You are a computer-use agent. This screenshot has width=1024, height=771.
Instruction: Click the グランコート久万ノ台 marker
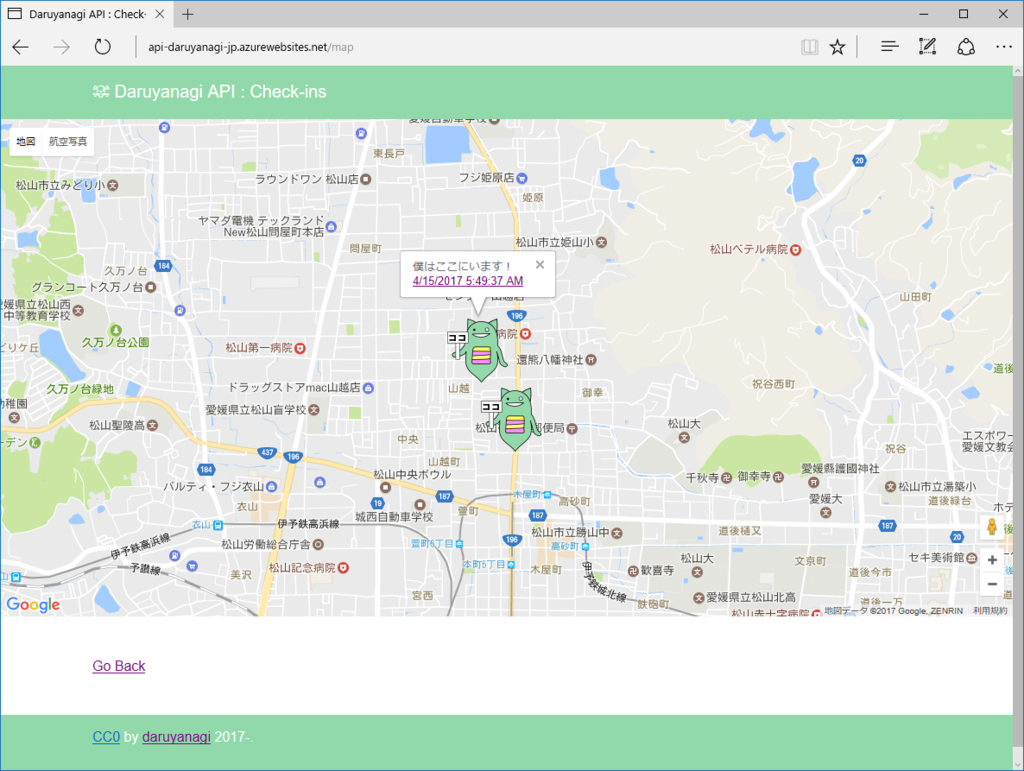pos(151,287)
